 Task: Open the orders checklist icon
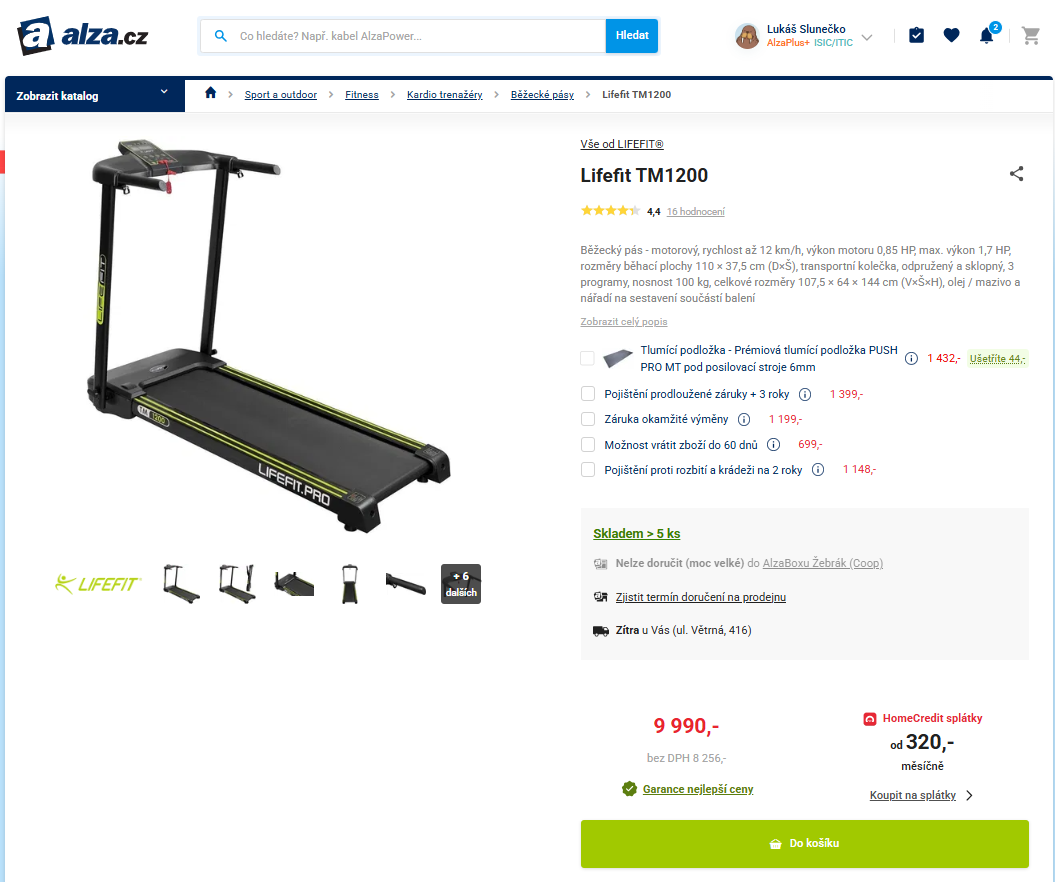click(x=916, y=35)
